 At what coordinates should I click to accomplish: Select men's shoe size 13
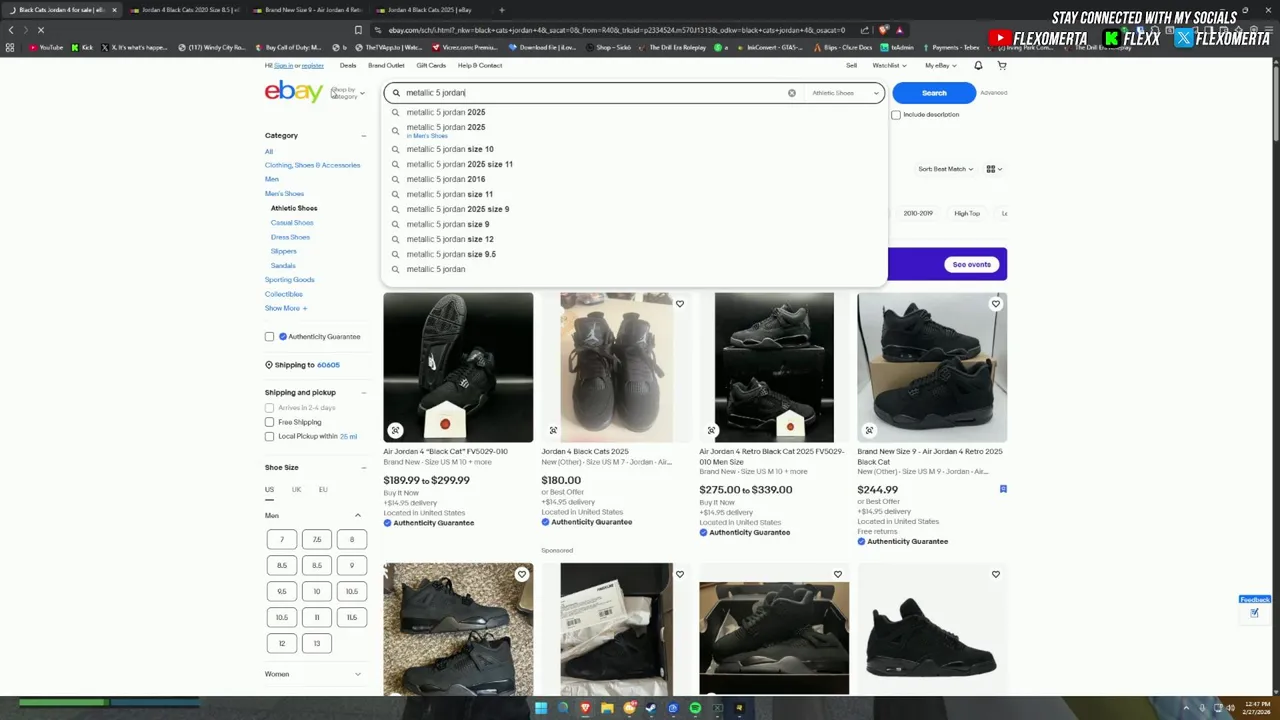(x=317, y=643)
